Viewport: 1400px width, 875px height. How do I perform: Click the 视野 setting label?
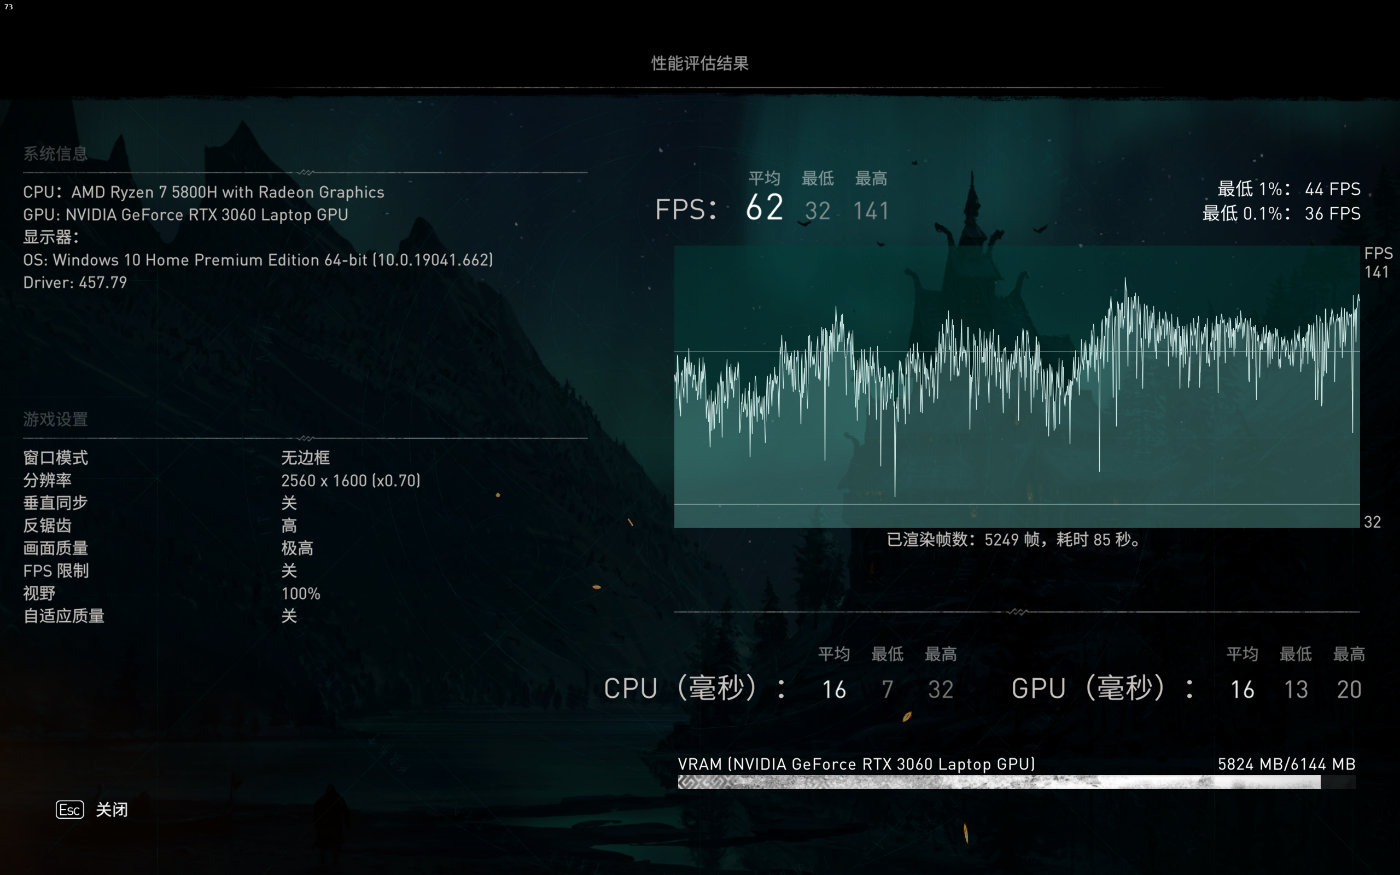tap(39, 594)
